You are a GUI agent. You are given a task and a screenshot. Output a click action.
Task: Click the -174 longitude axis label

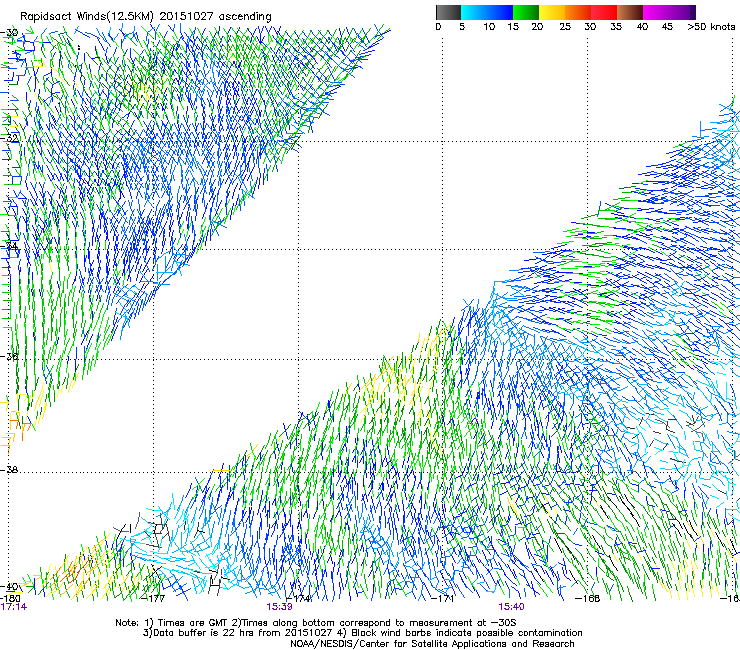(x=300, y=599)
